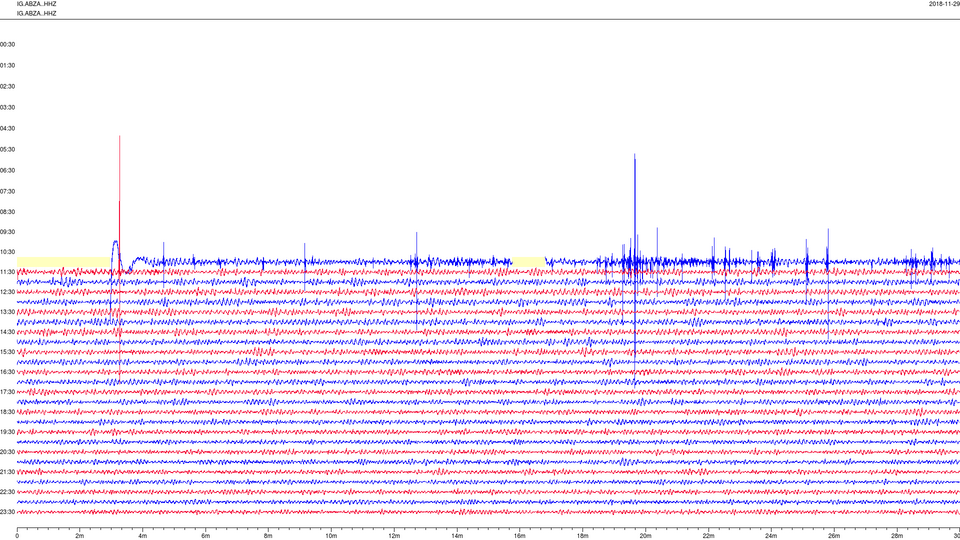Select the 21:30 trace label

[7, 472]
